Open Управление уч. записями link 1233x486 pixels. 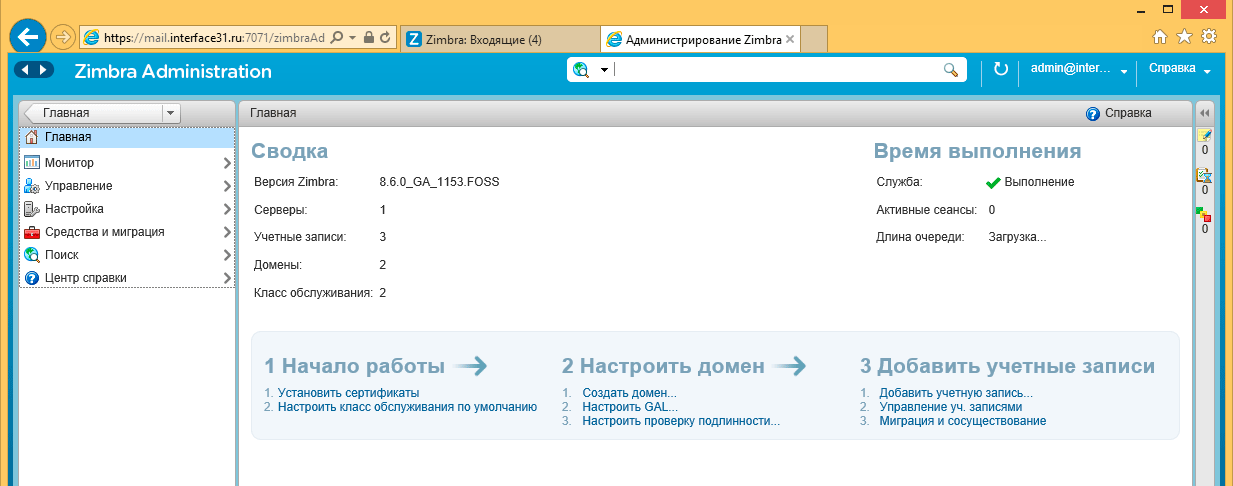951,407
